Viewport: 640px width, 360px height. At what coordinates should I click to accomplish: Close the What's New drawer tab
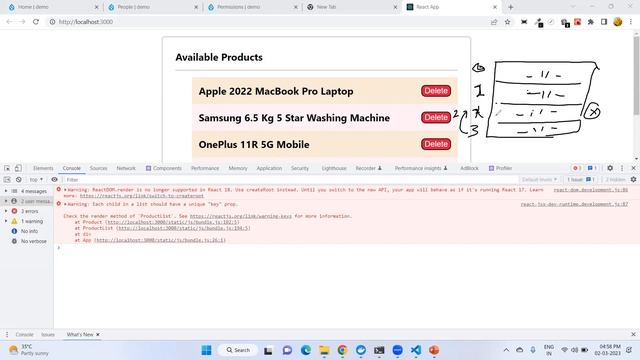[98, 334]
